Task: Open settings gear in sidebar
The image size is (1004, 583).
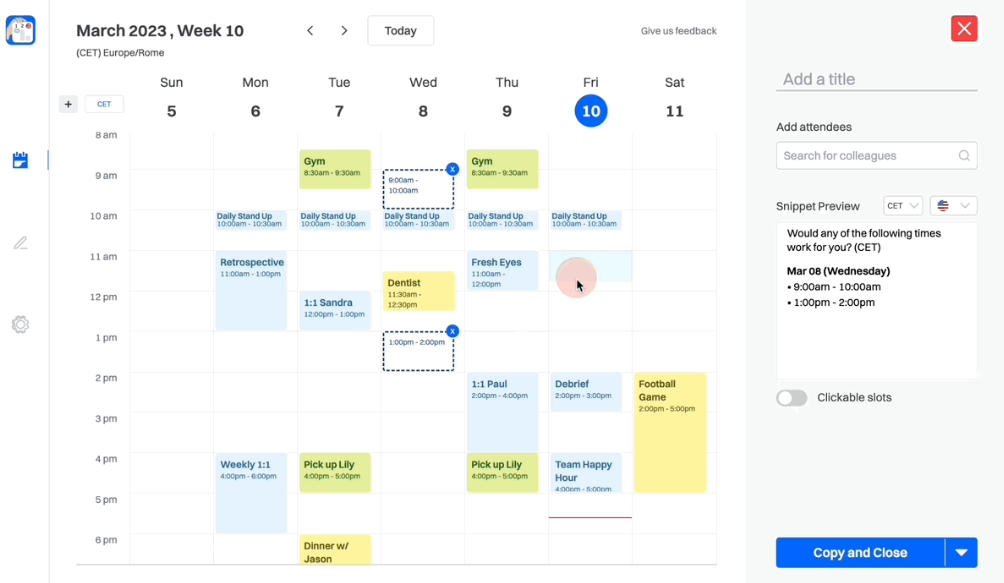Action: click(20, 325)
